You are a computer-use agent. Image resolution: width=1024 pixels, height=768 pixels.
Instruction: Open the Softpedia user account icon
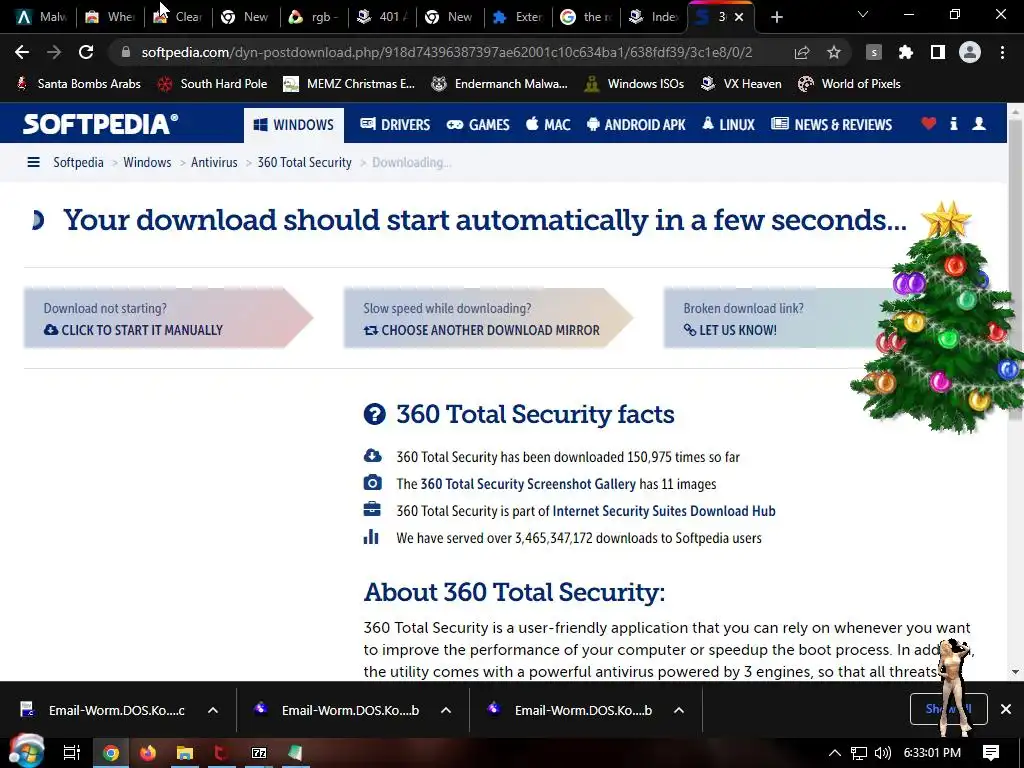click(978, 123)
